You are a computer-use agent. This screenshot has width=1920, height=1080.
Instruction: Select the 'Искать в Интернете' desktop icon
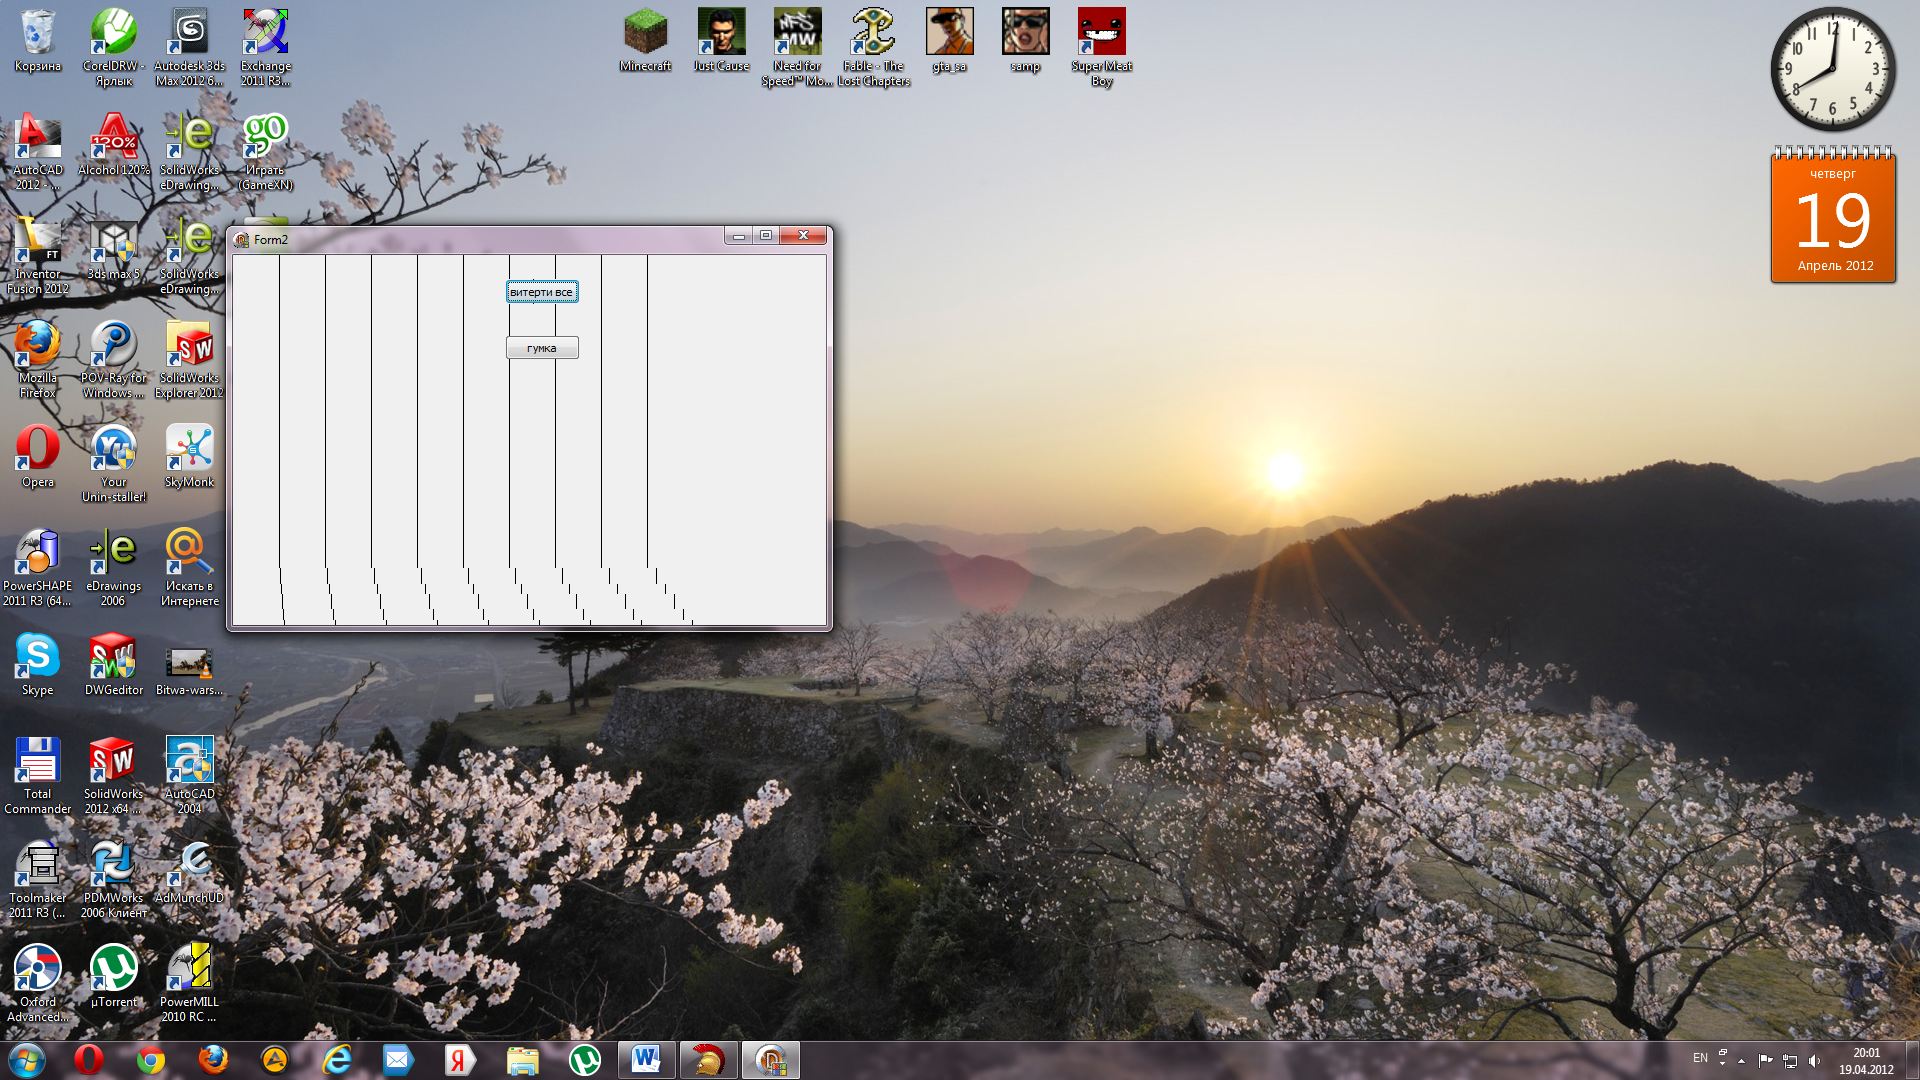(x=189, y=567)
